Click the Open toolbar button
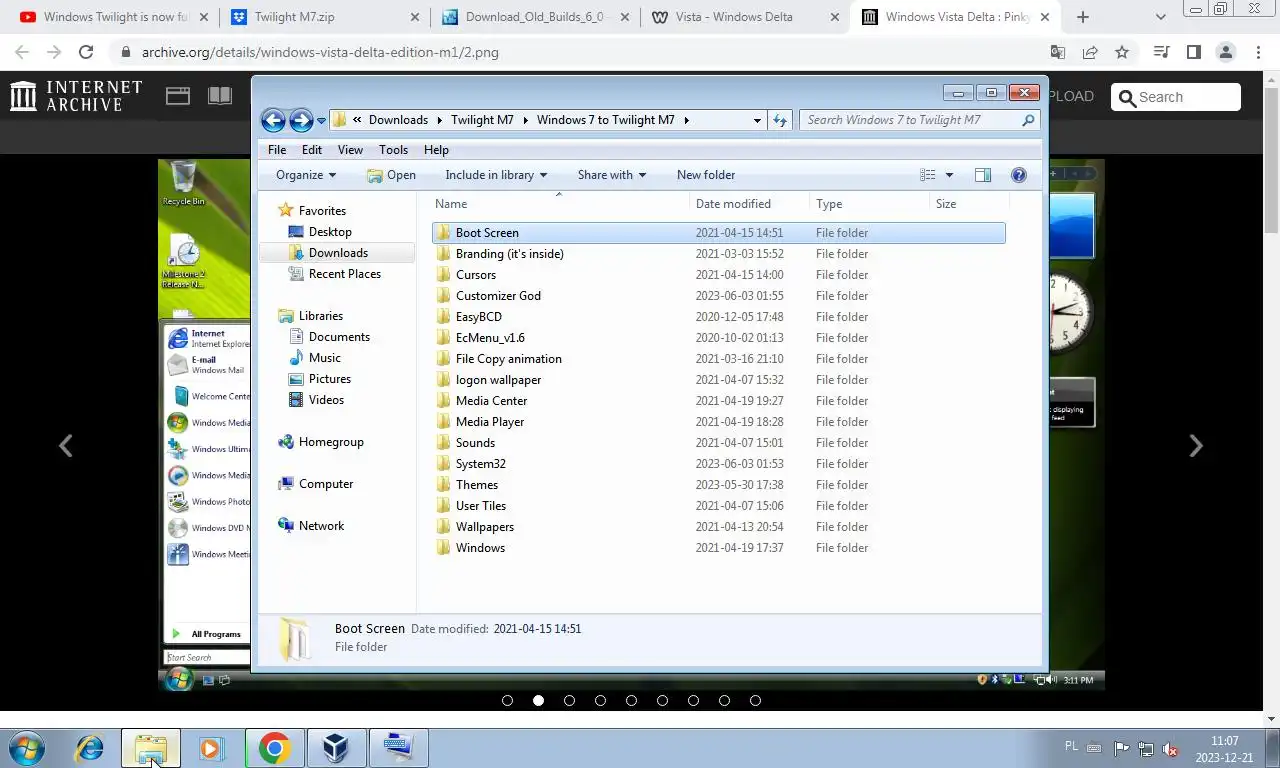 (x=391, y=175)
